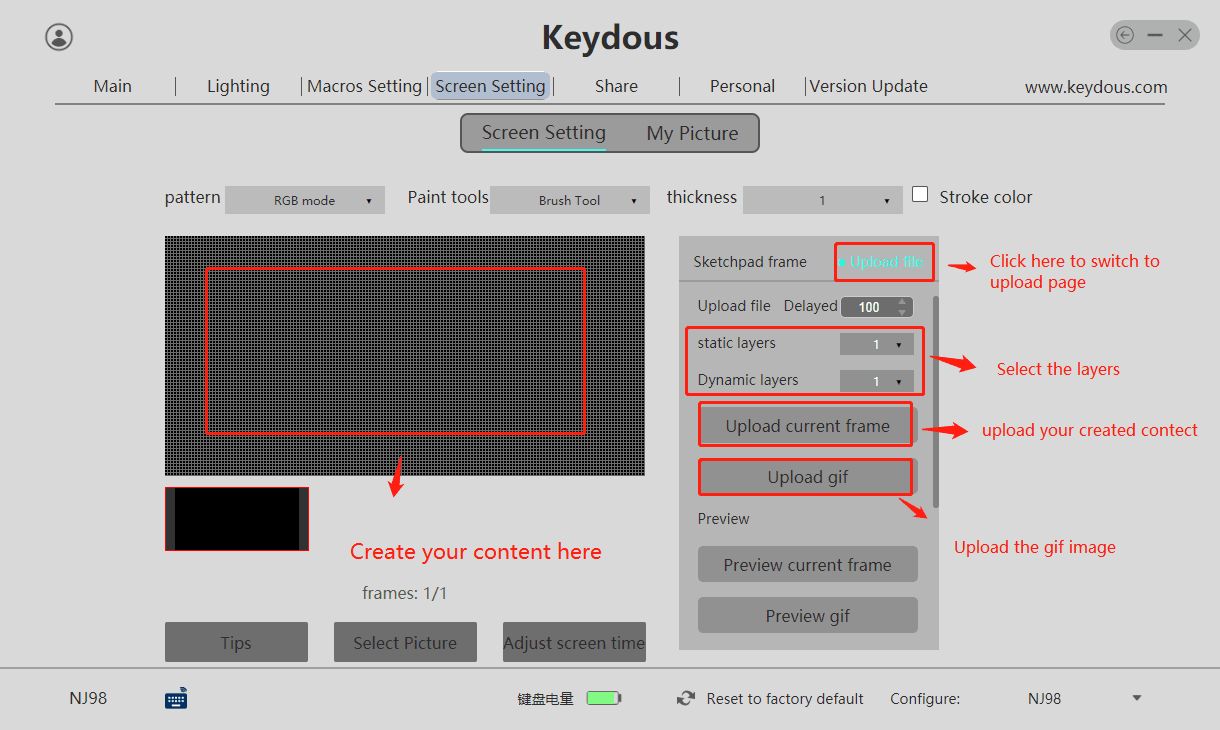Select the Sketchpad frame view

pyautogui.click(x=750, y=262)
